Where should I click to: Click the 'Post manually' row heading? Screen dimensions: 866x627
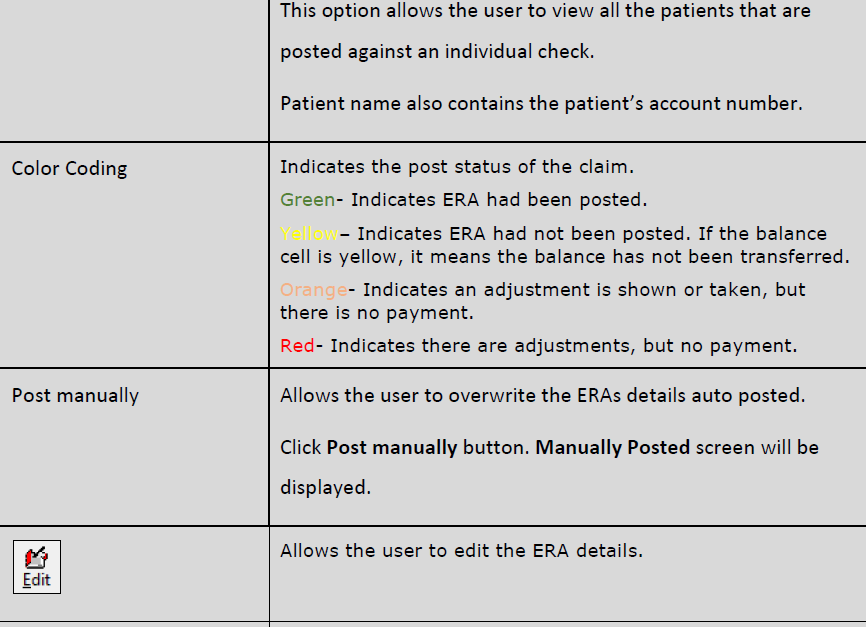[75, 396]
